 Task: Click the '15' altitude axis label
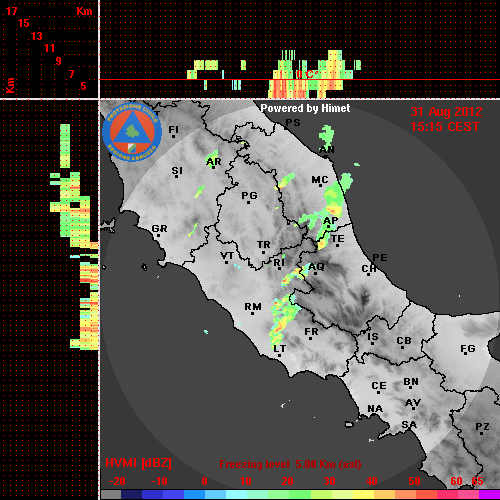click(24, 23)
